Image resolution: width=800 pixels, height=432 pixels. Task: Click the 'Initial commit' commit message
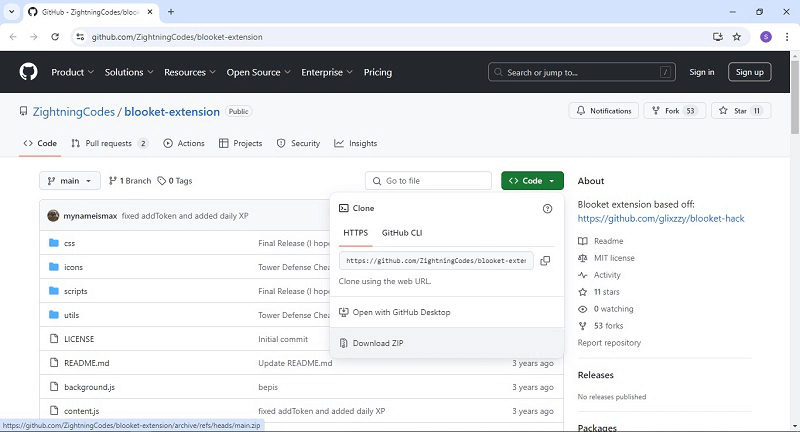point(283,339)
